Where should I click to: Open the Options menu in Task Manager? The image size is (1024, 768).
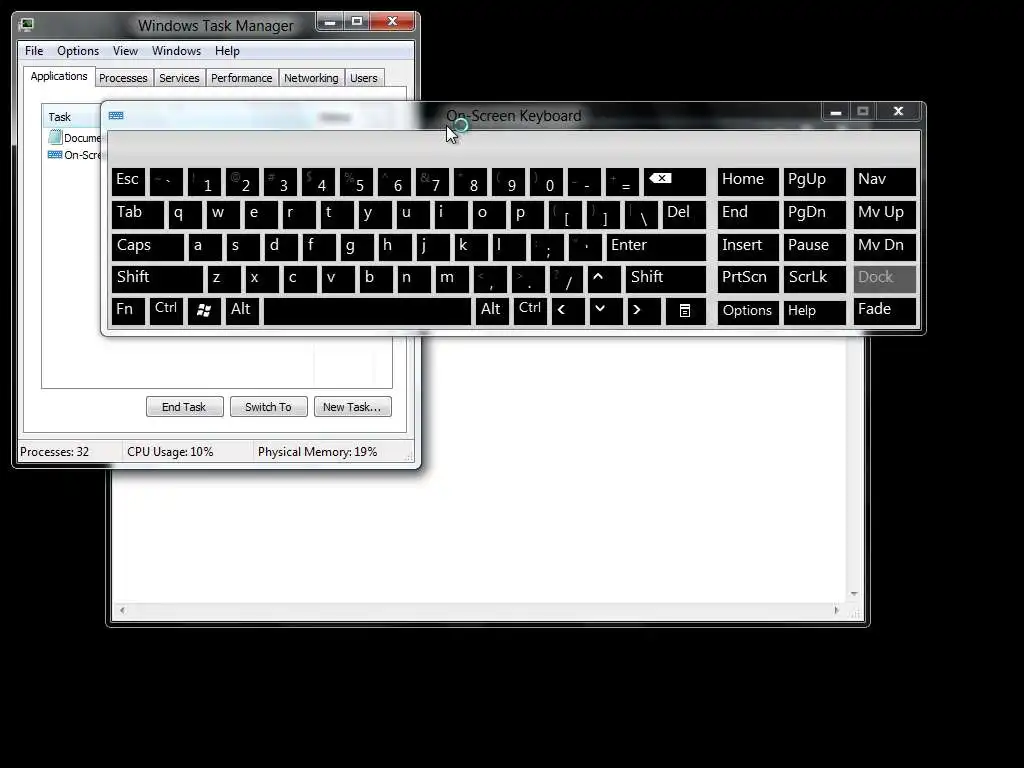tap(78, 51)
